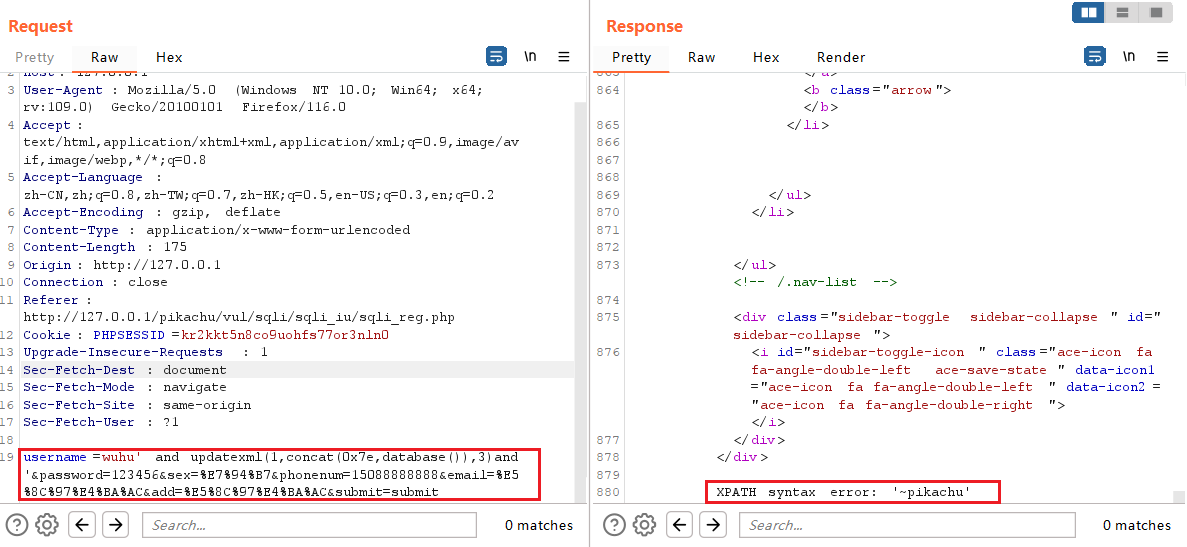Click the PHPSESSID cookie value
Screen dimensions: 1187x547
[285, 334]
